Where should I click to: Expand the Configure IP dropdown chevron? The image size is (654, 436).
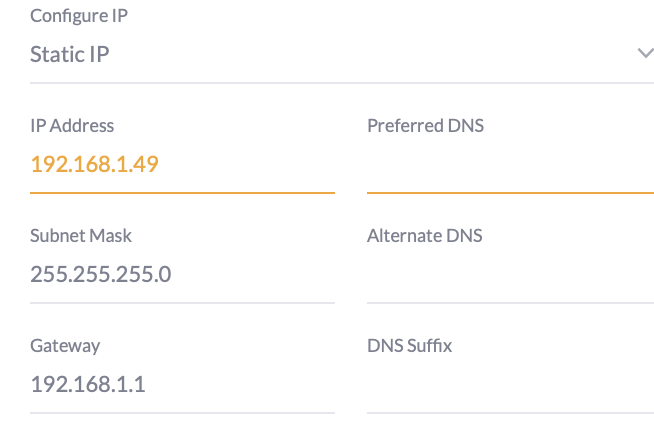pyautogui.click(x=645, y=53)
